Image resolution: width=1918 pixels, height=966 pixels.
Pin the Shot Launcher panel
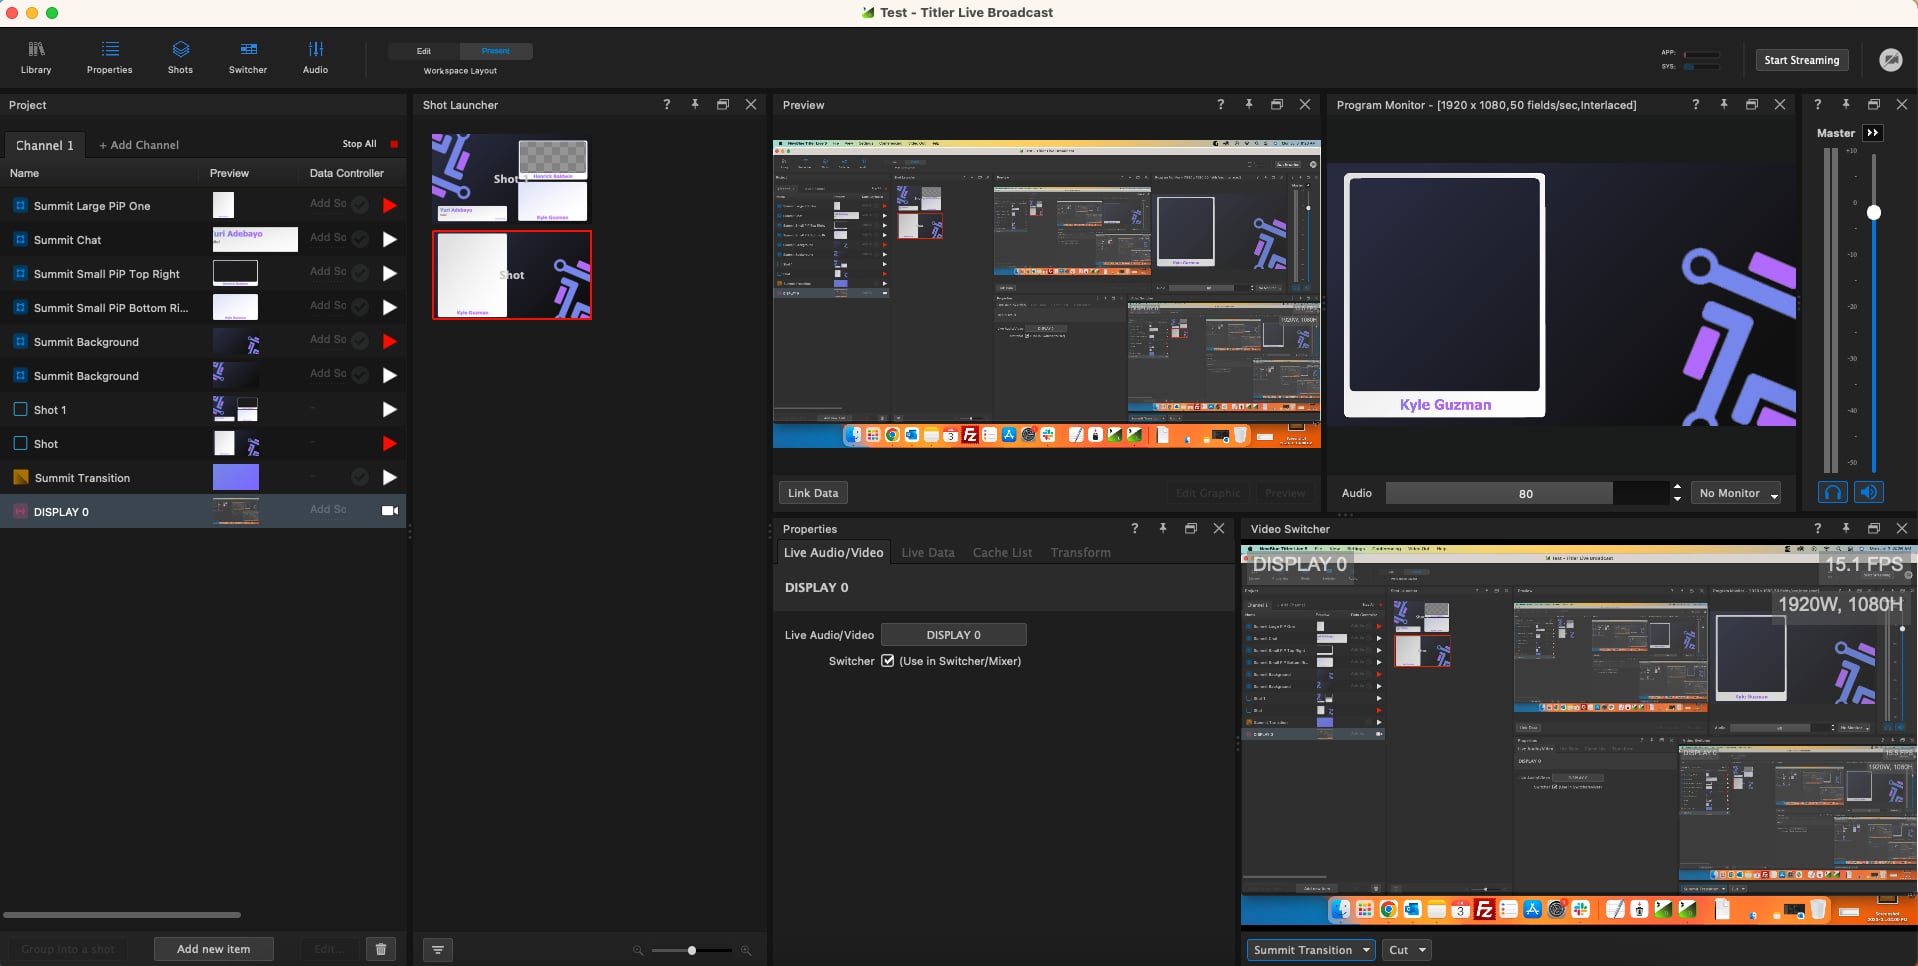[695, 104]
